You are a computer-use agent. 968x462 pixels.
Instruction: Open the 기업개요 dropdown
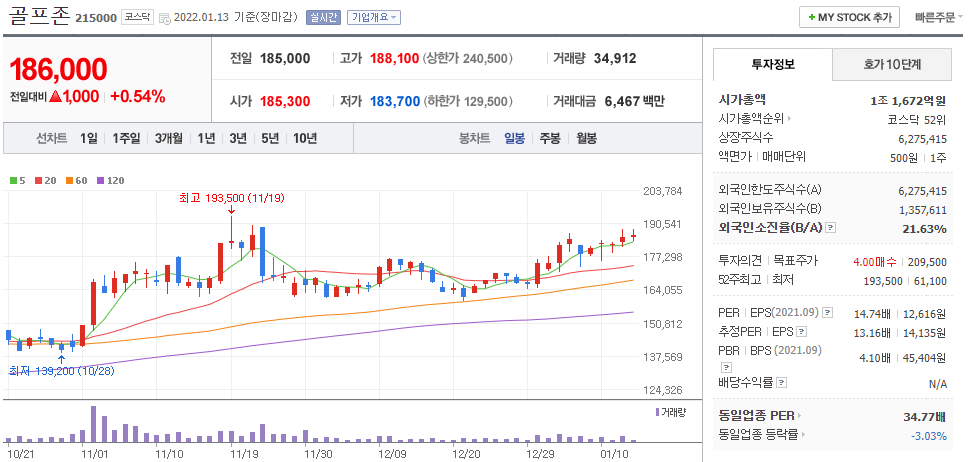[373, 17]
